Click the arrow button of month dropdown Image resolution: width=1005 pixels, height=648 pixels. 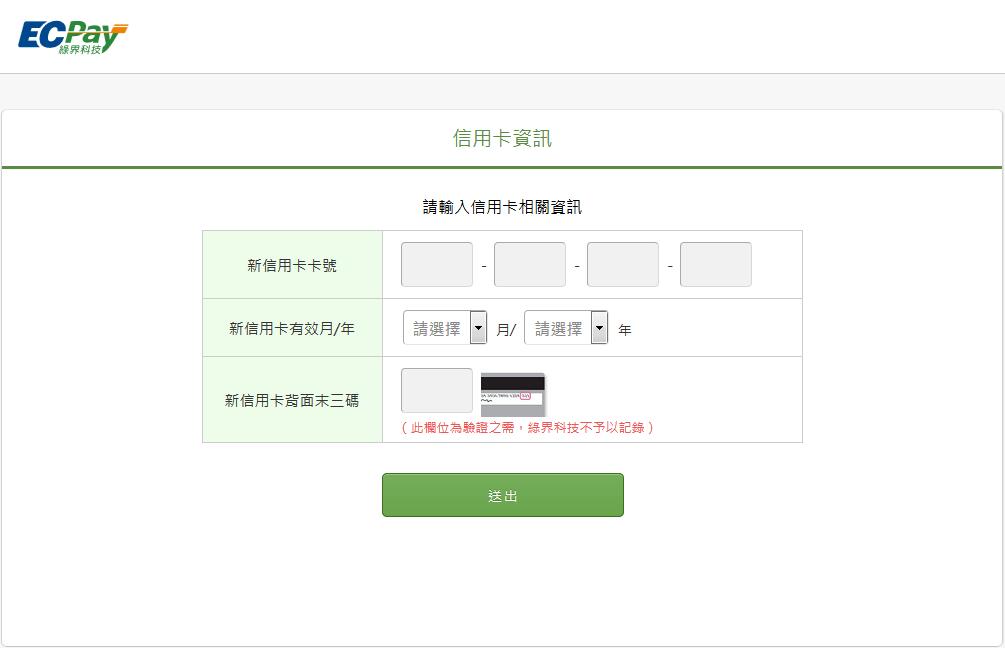click(x=478, y=328)
